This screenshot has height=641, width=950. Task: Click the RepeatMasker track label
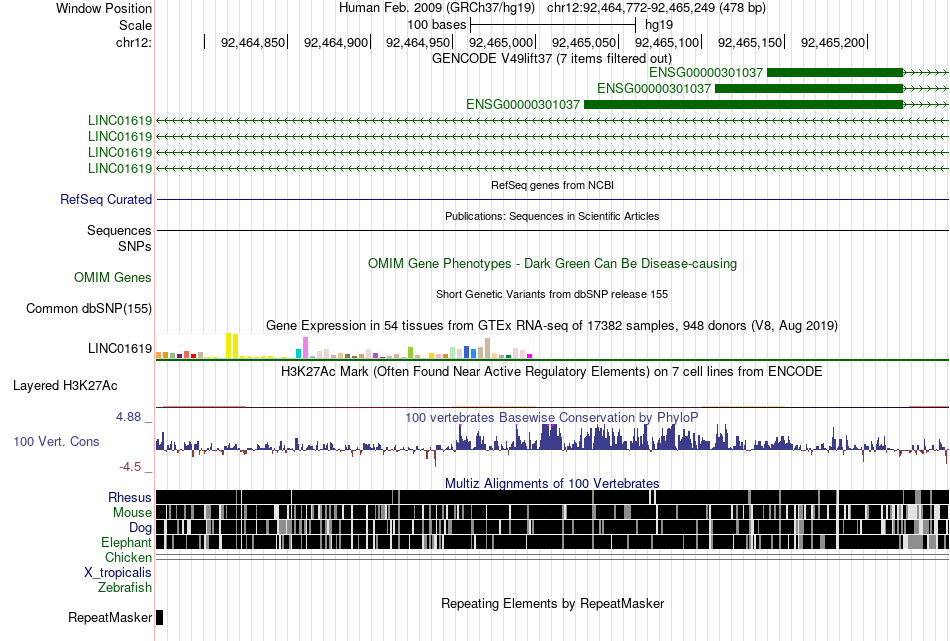110,617
